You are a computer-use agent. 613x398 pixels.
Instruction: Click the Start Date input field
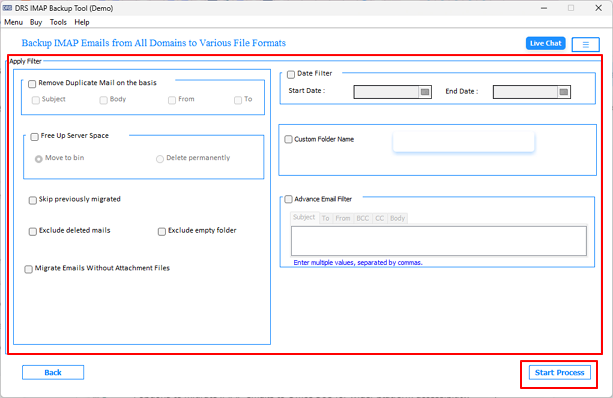click(387, 92)
